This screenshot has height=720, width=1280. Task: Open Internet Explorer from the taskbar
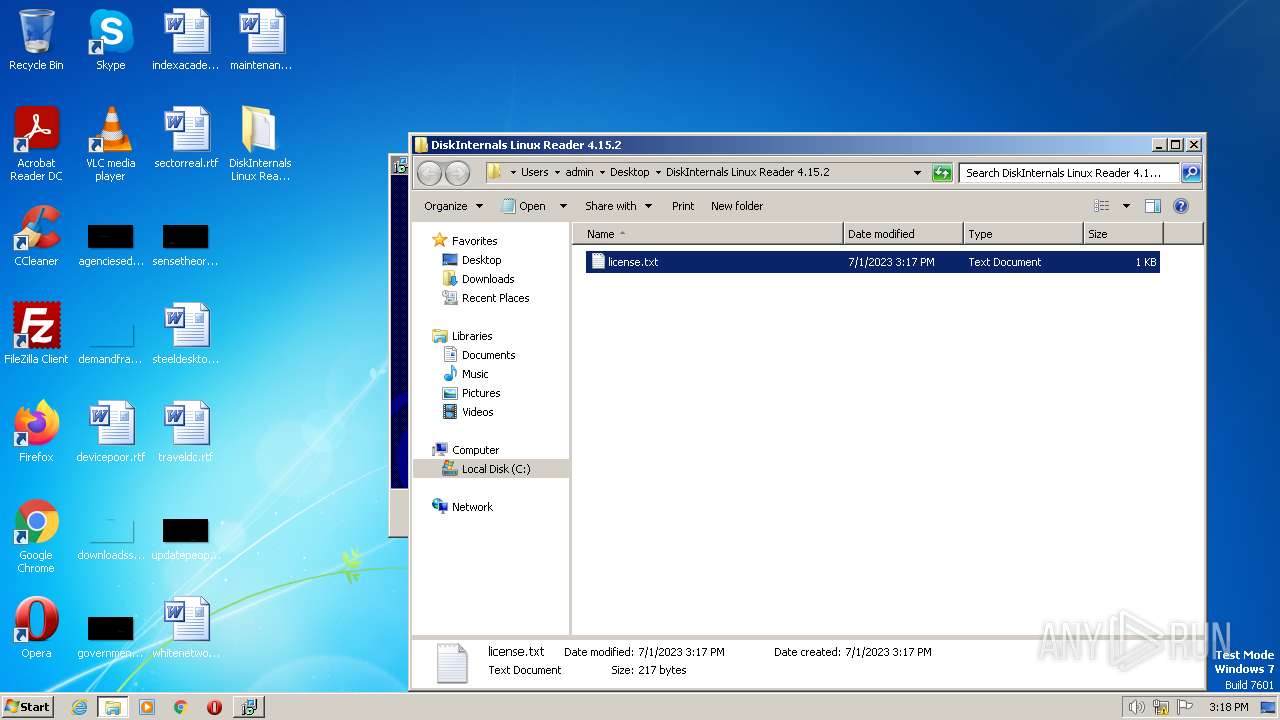pos(79,707)
